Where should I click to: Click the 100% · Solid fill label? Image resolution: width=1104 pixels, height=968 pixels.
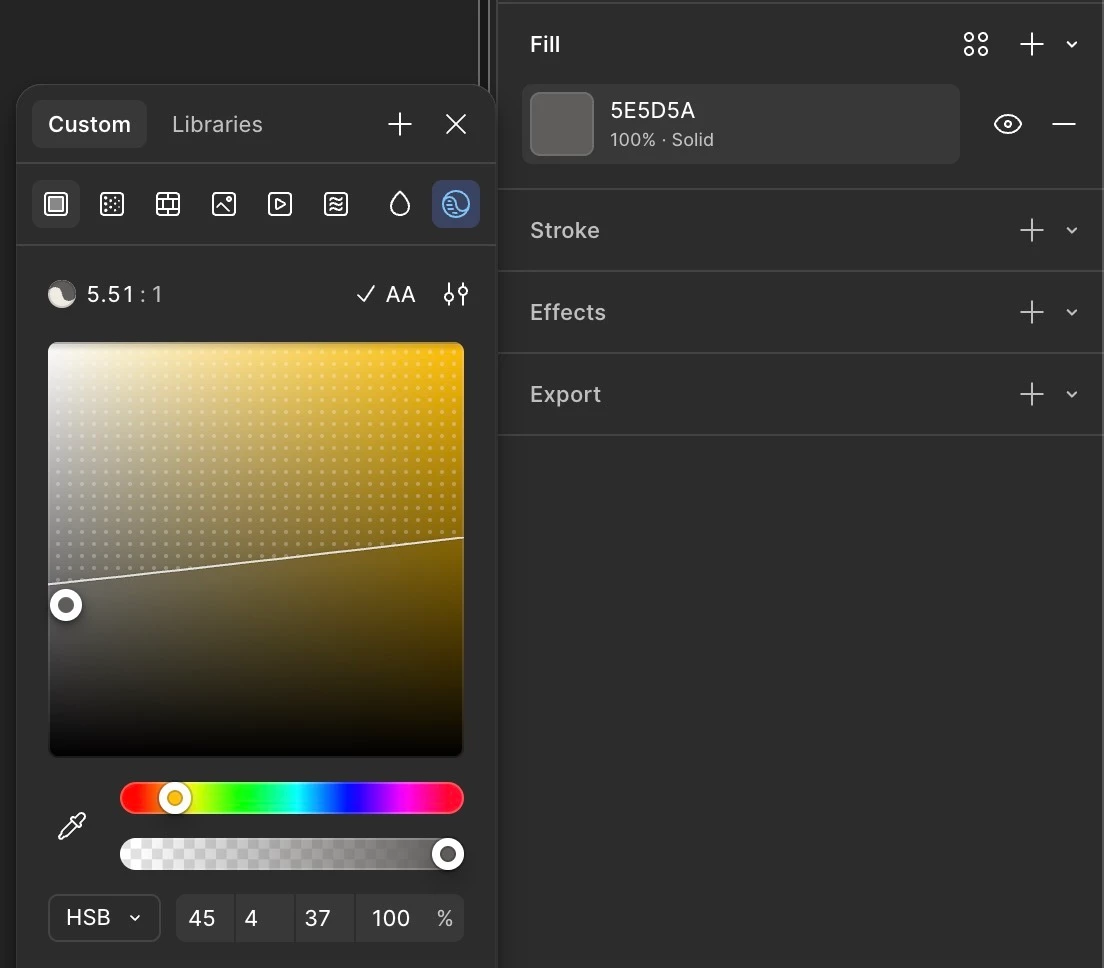[662, 139]
